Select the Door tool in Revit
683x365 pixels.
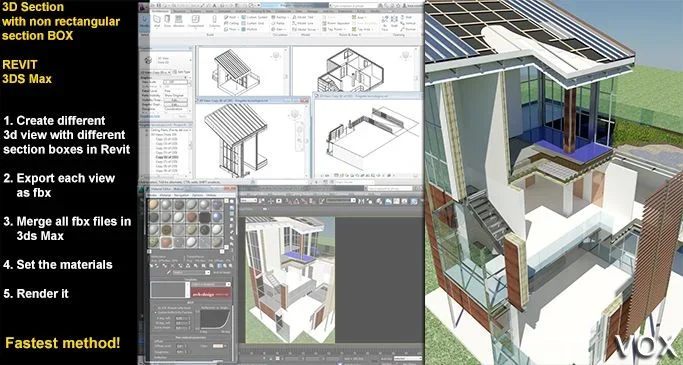click(167, 21)
